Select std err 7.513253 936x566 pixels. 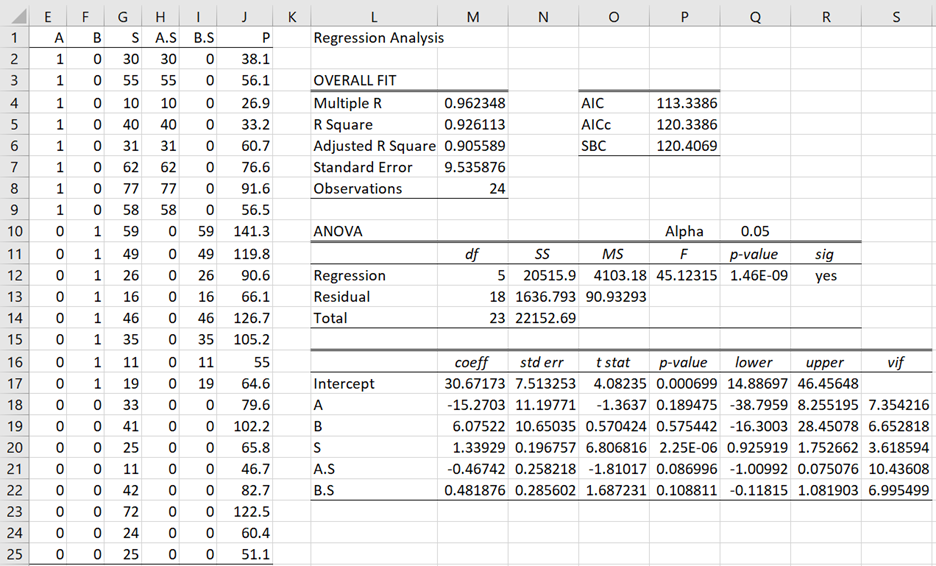tap(543, 383)
